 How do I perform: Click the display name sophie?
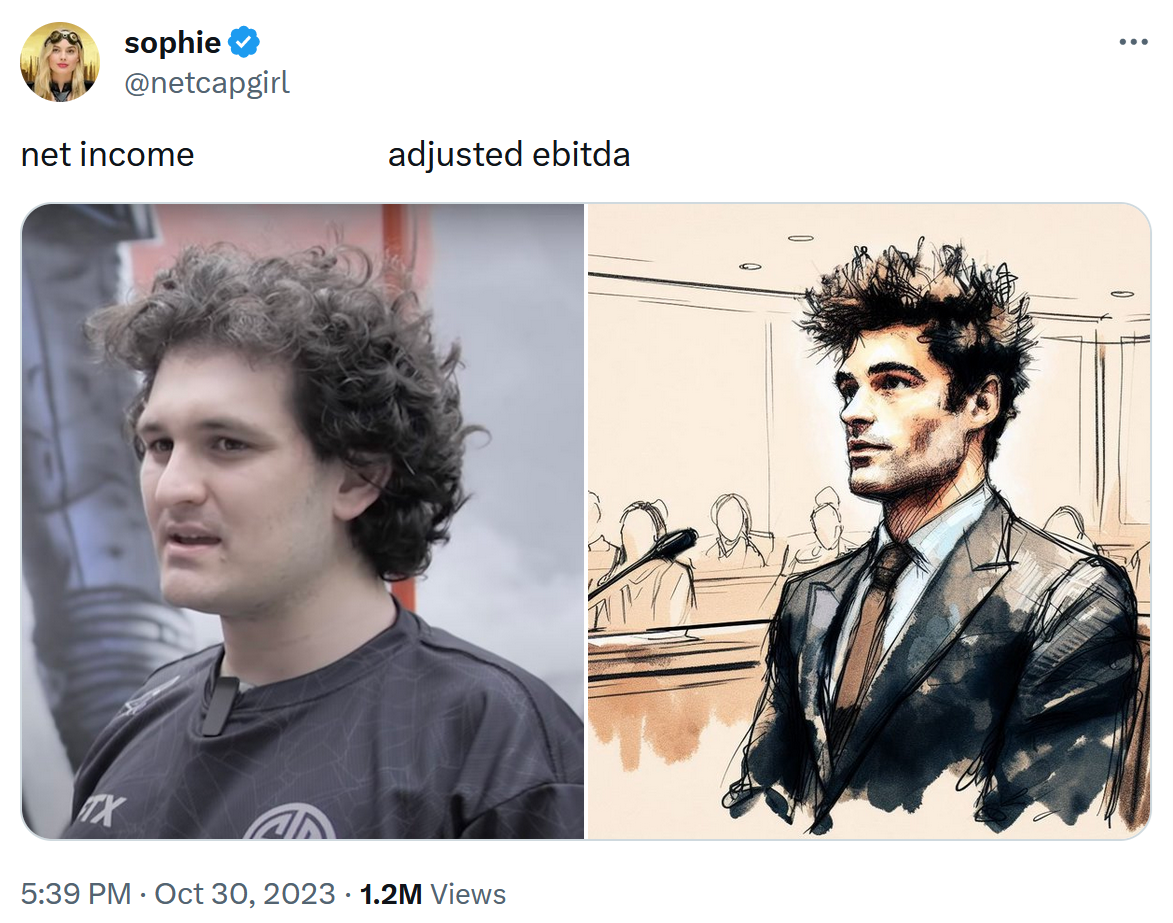[172, 43]
